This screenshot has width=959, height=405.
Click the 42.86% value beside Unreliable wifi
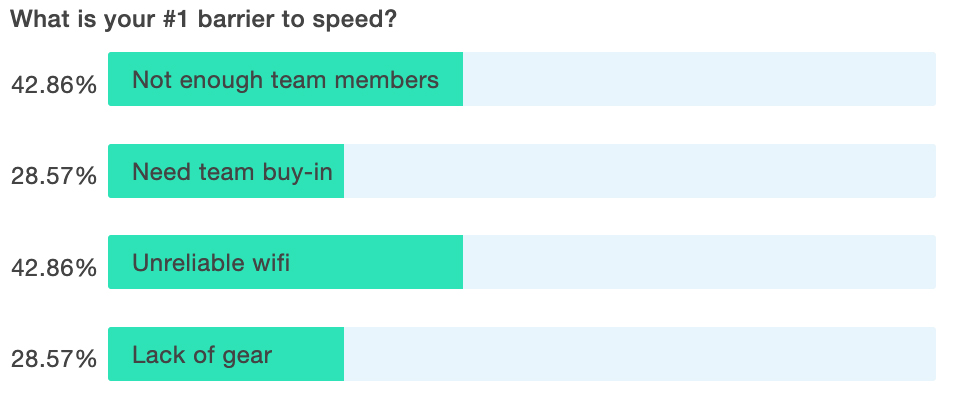[x=54, y=267]
